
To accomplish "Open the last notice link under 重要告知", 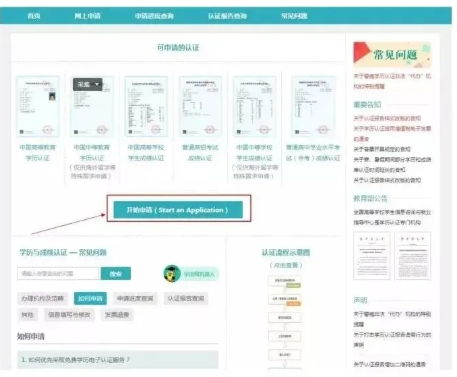I will pos(387,180).
